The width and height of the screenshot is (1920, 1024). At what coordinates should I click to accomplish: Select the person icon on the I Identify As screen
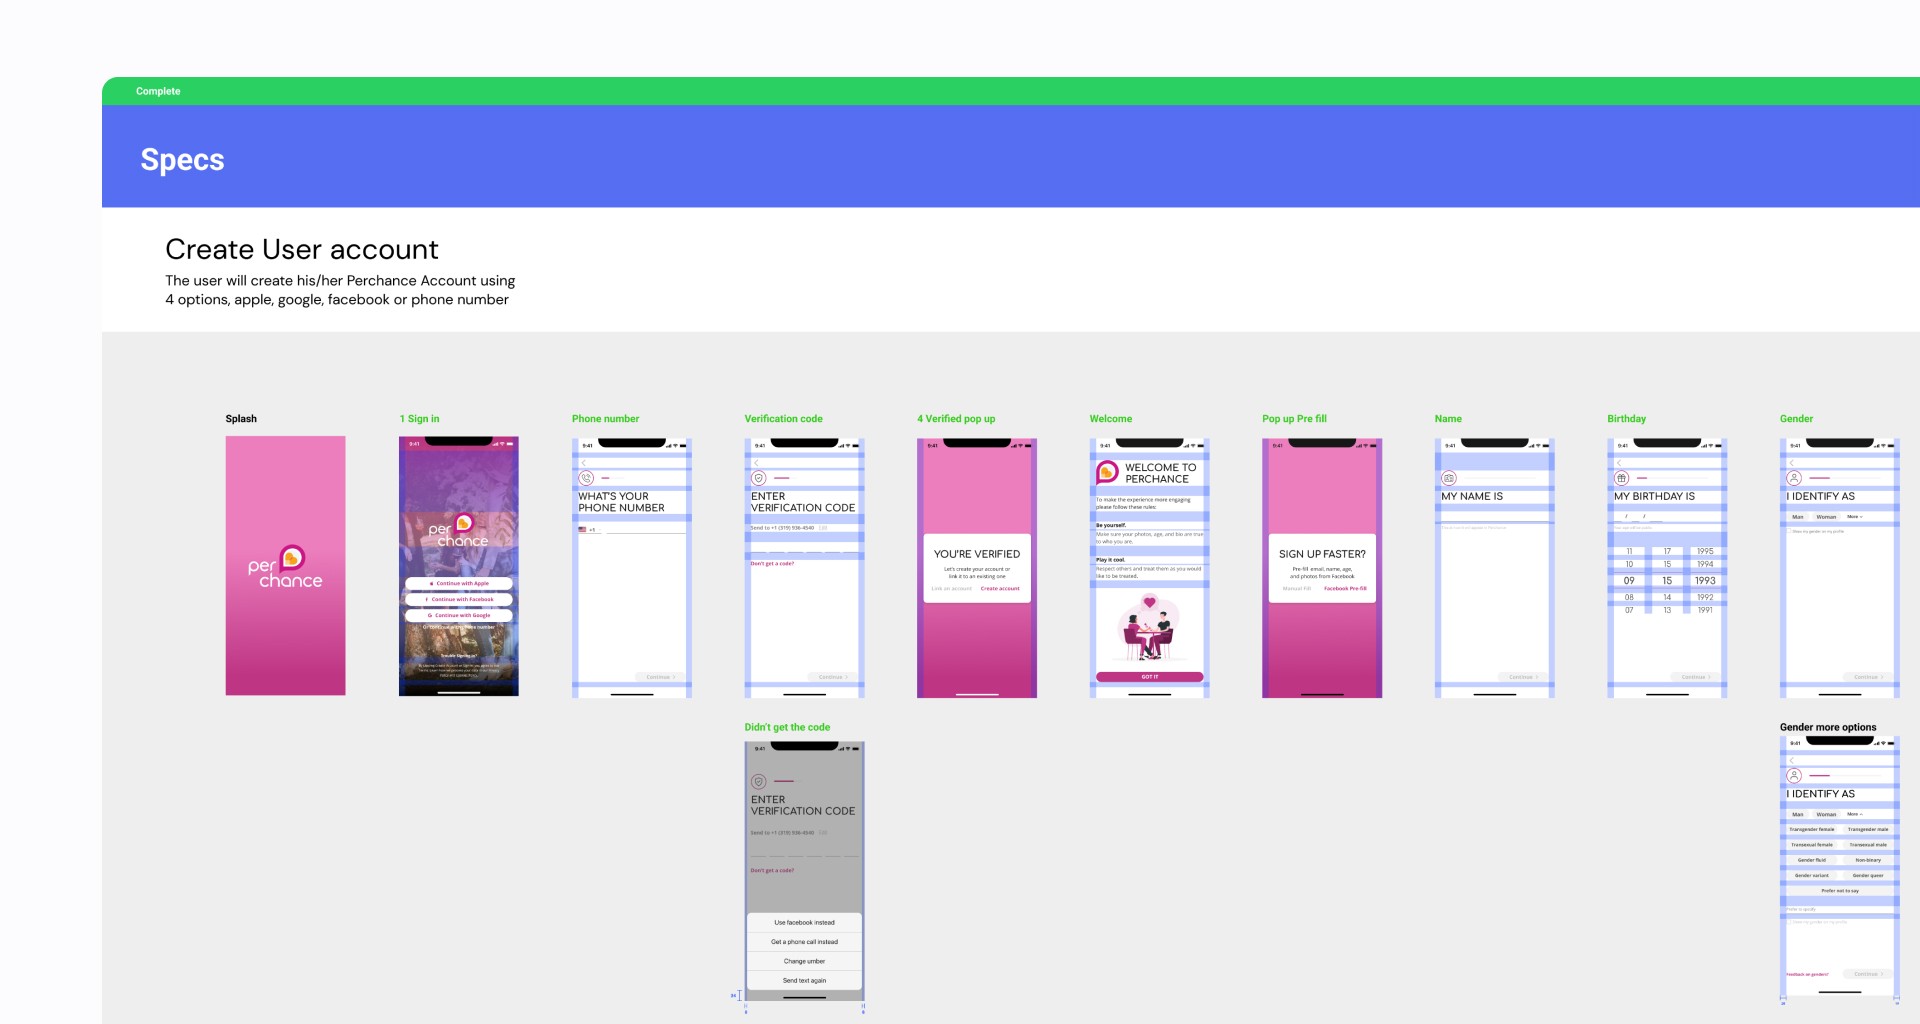[x=1795, y=477]
